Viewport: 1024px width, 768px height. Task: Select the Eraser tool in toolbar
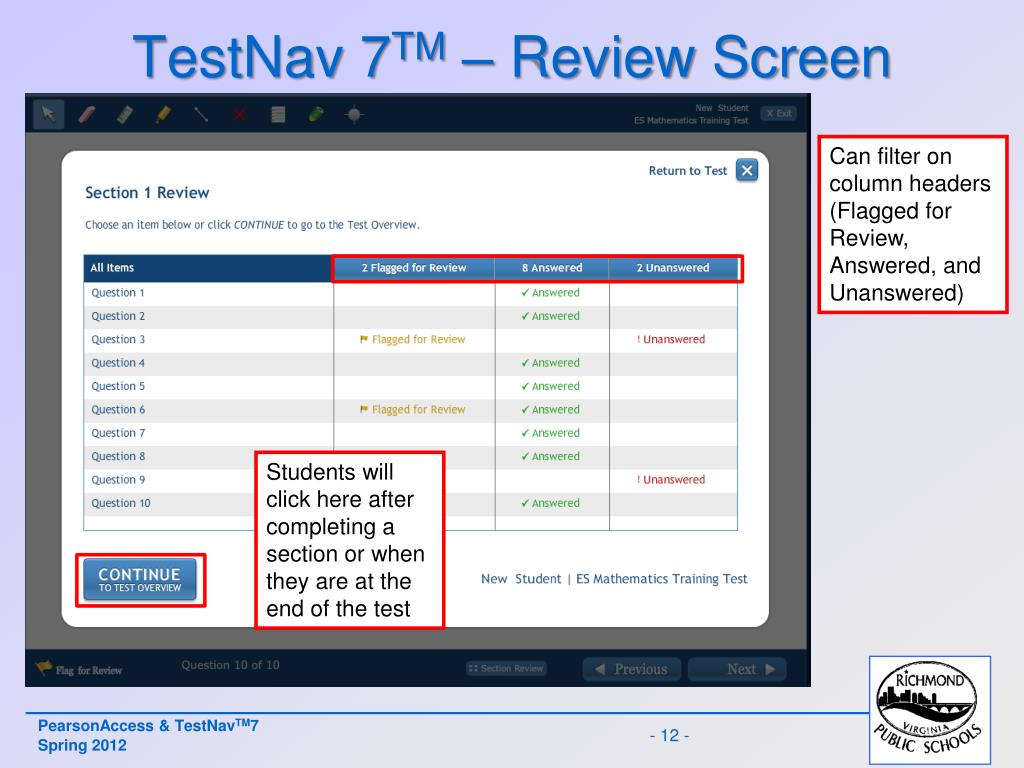coord(87,115)
